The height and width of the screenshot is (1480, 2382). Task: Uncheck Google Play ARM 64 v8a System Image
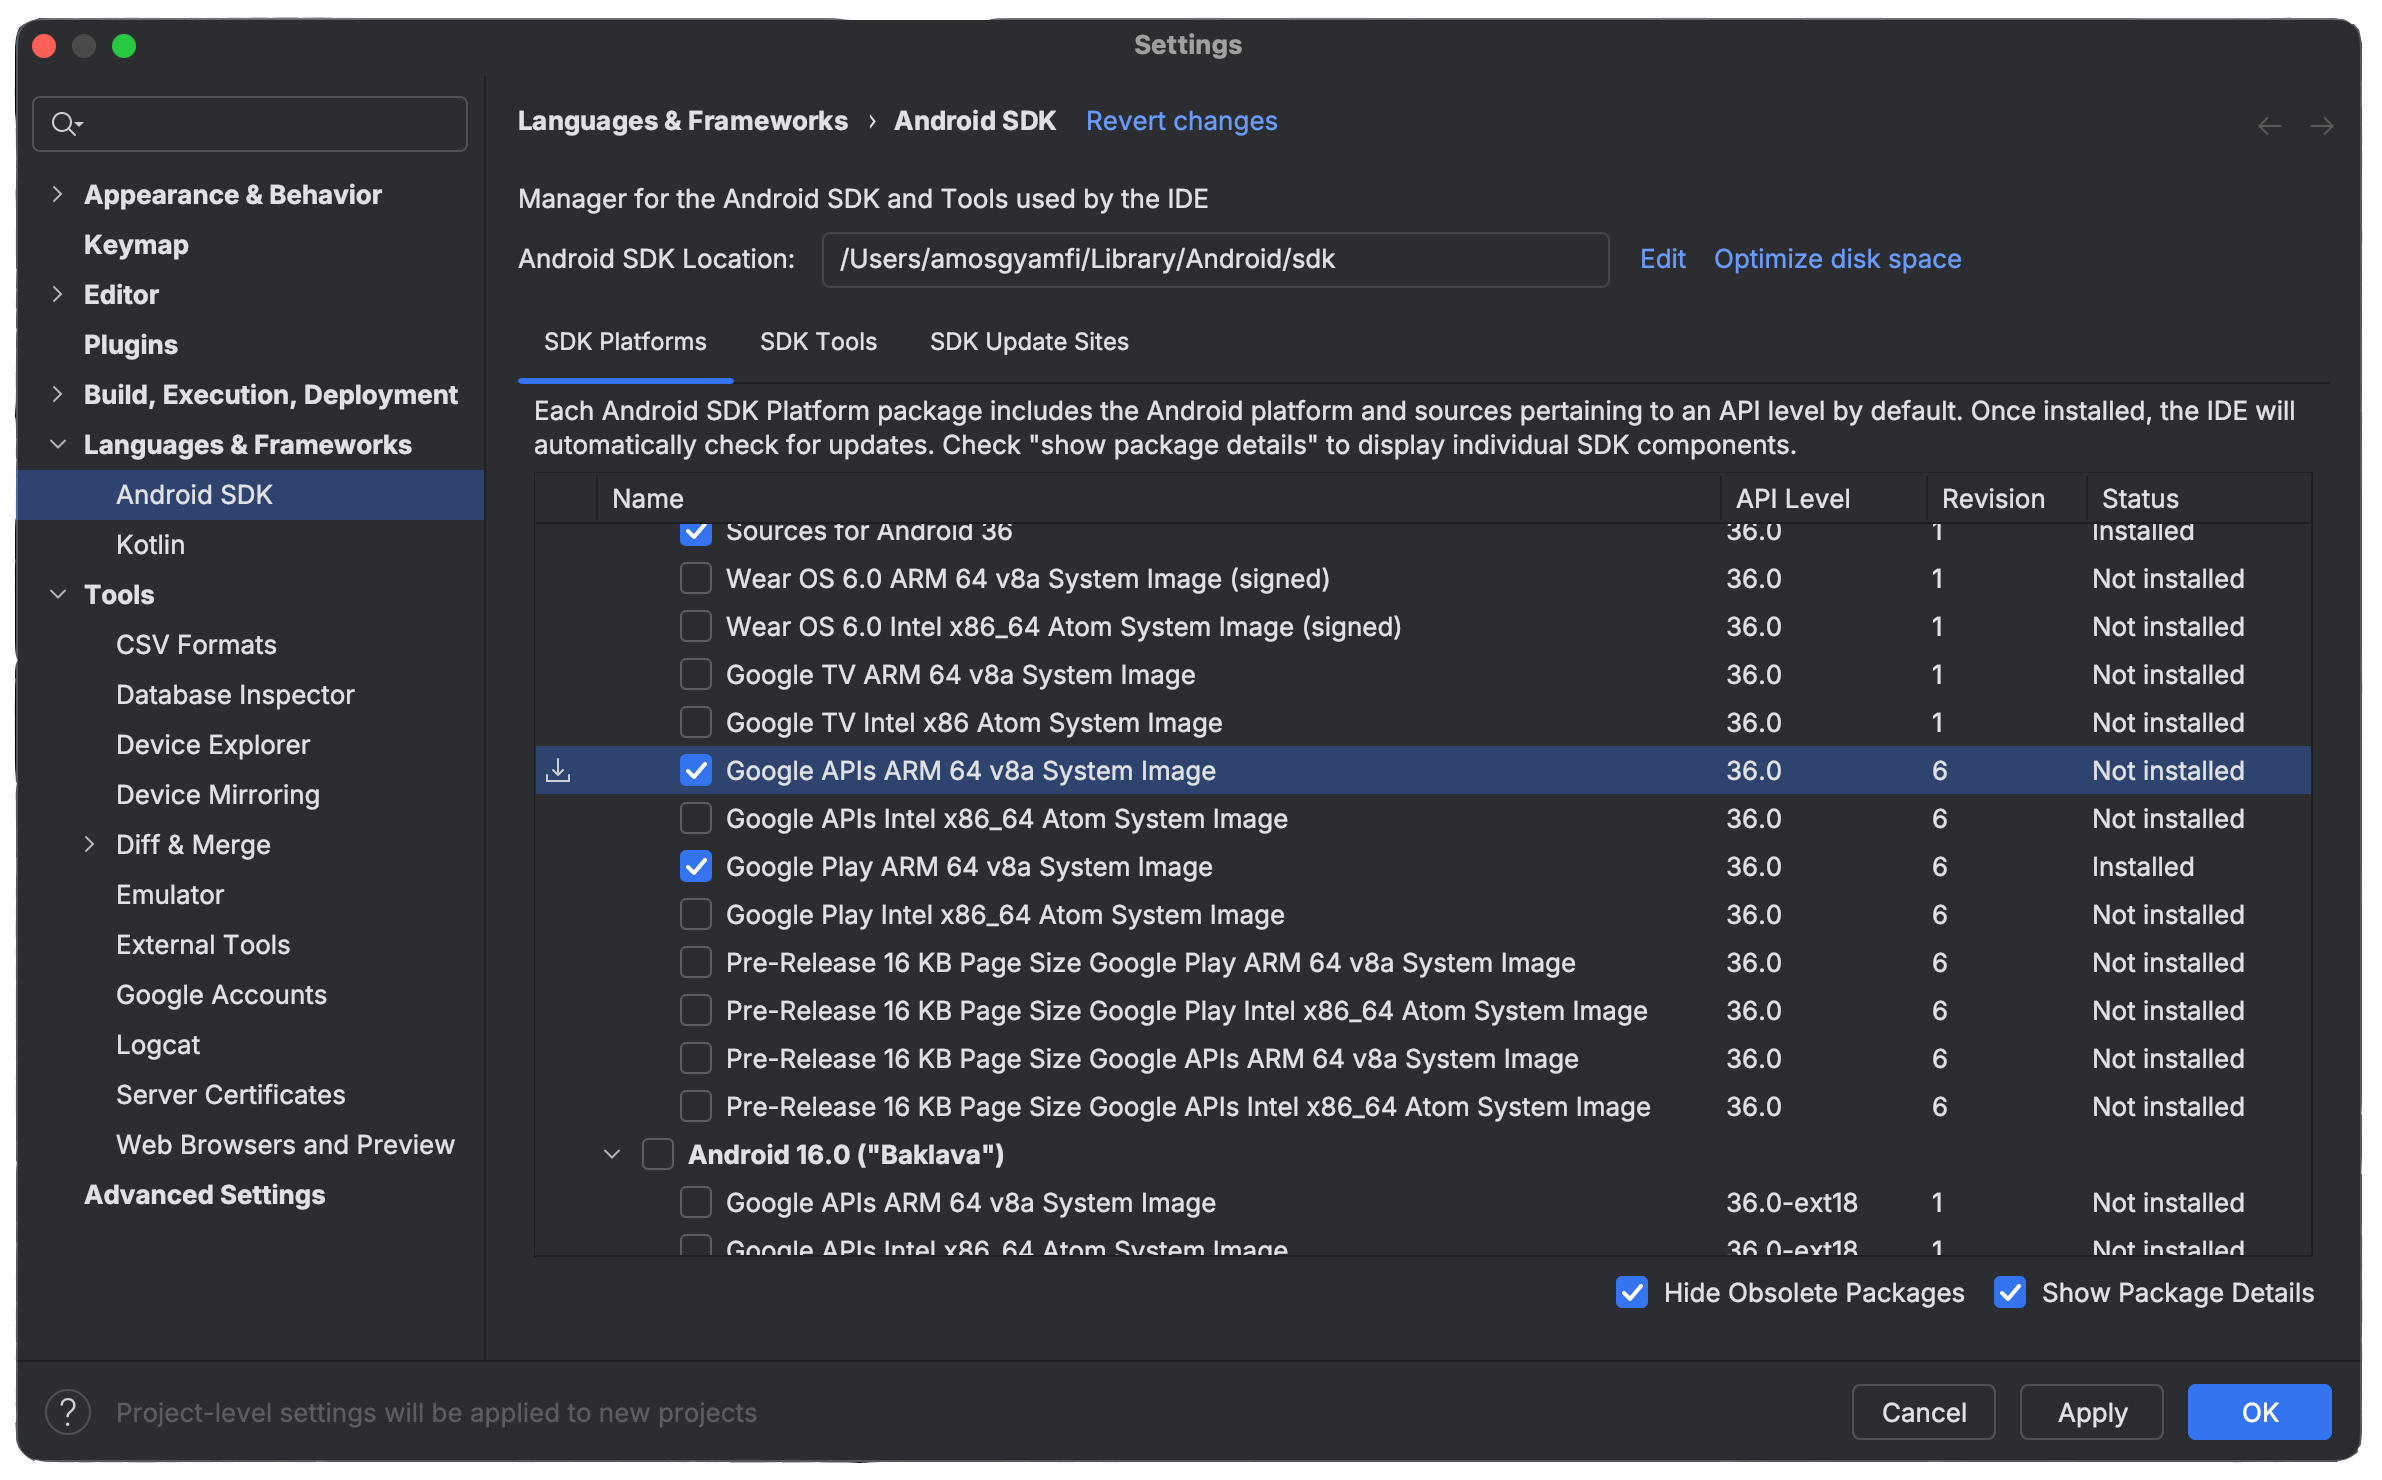click(x=696, y=866)
